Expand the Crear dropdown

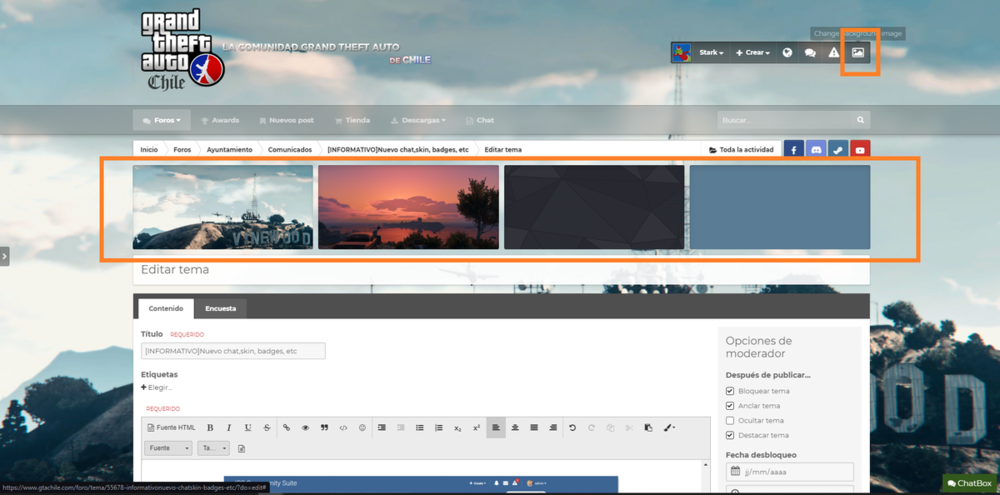click(753, 52)
